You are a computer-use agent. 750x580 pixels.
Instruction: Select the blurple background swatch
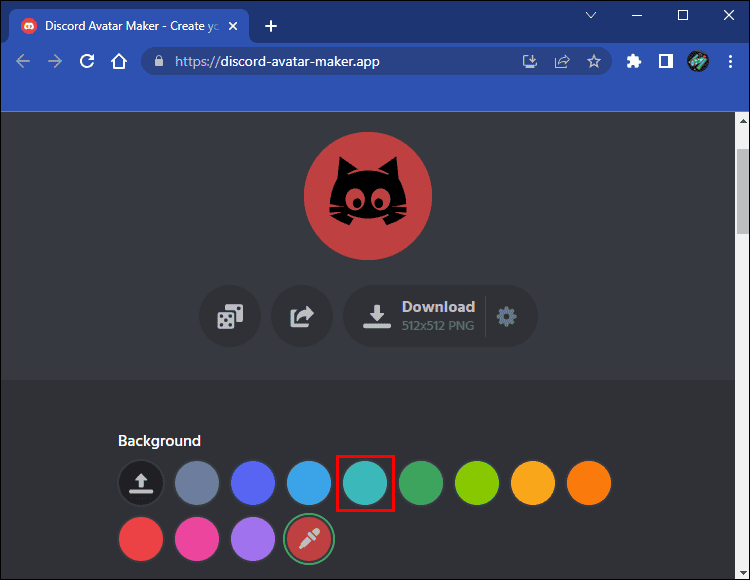coord(253,483)
